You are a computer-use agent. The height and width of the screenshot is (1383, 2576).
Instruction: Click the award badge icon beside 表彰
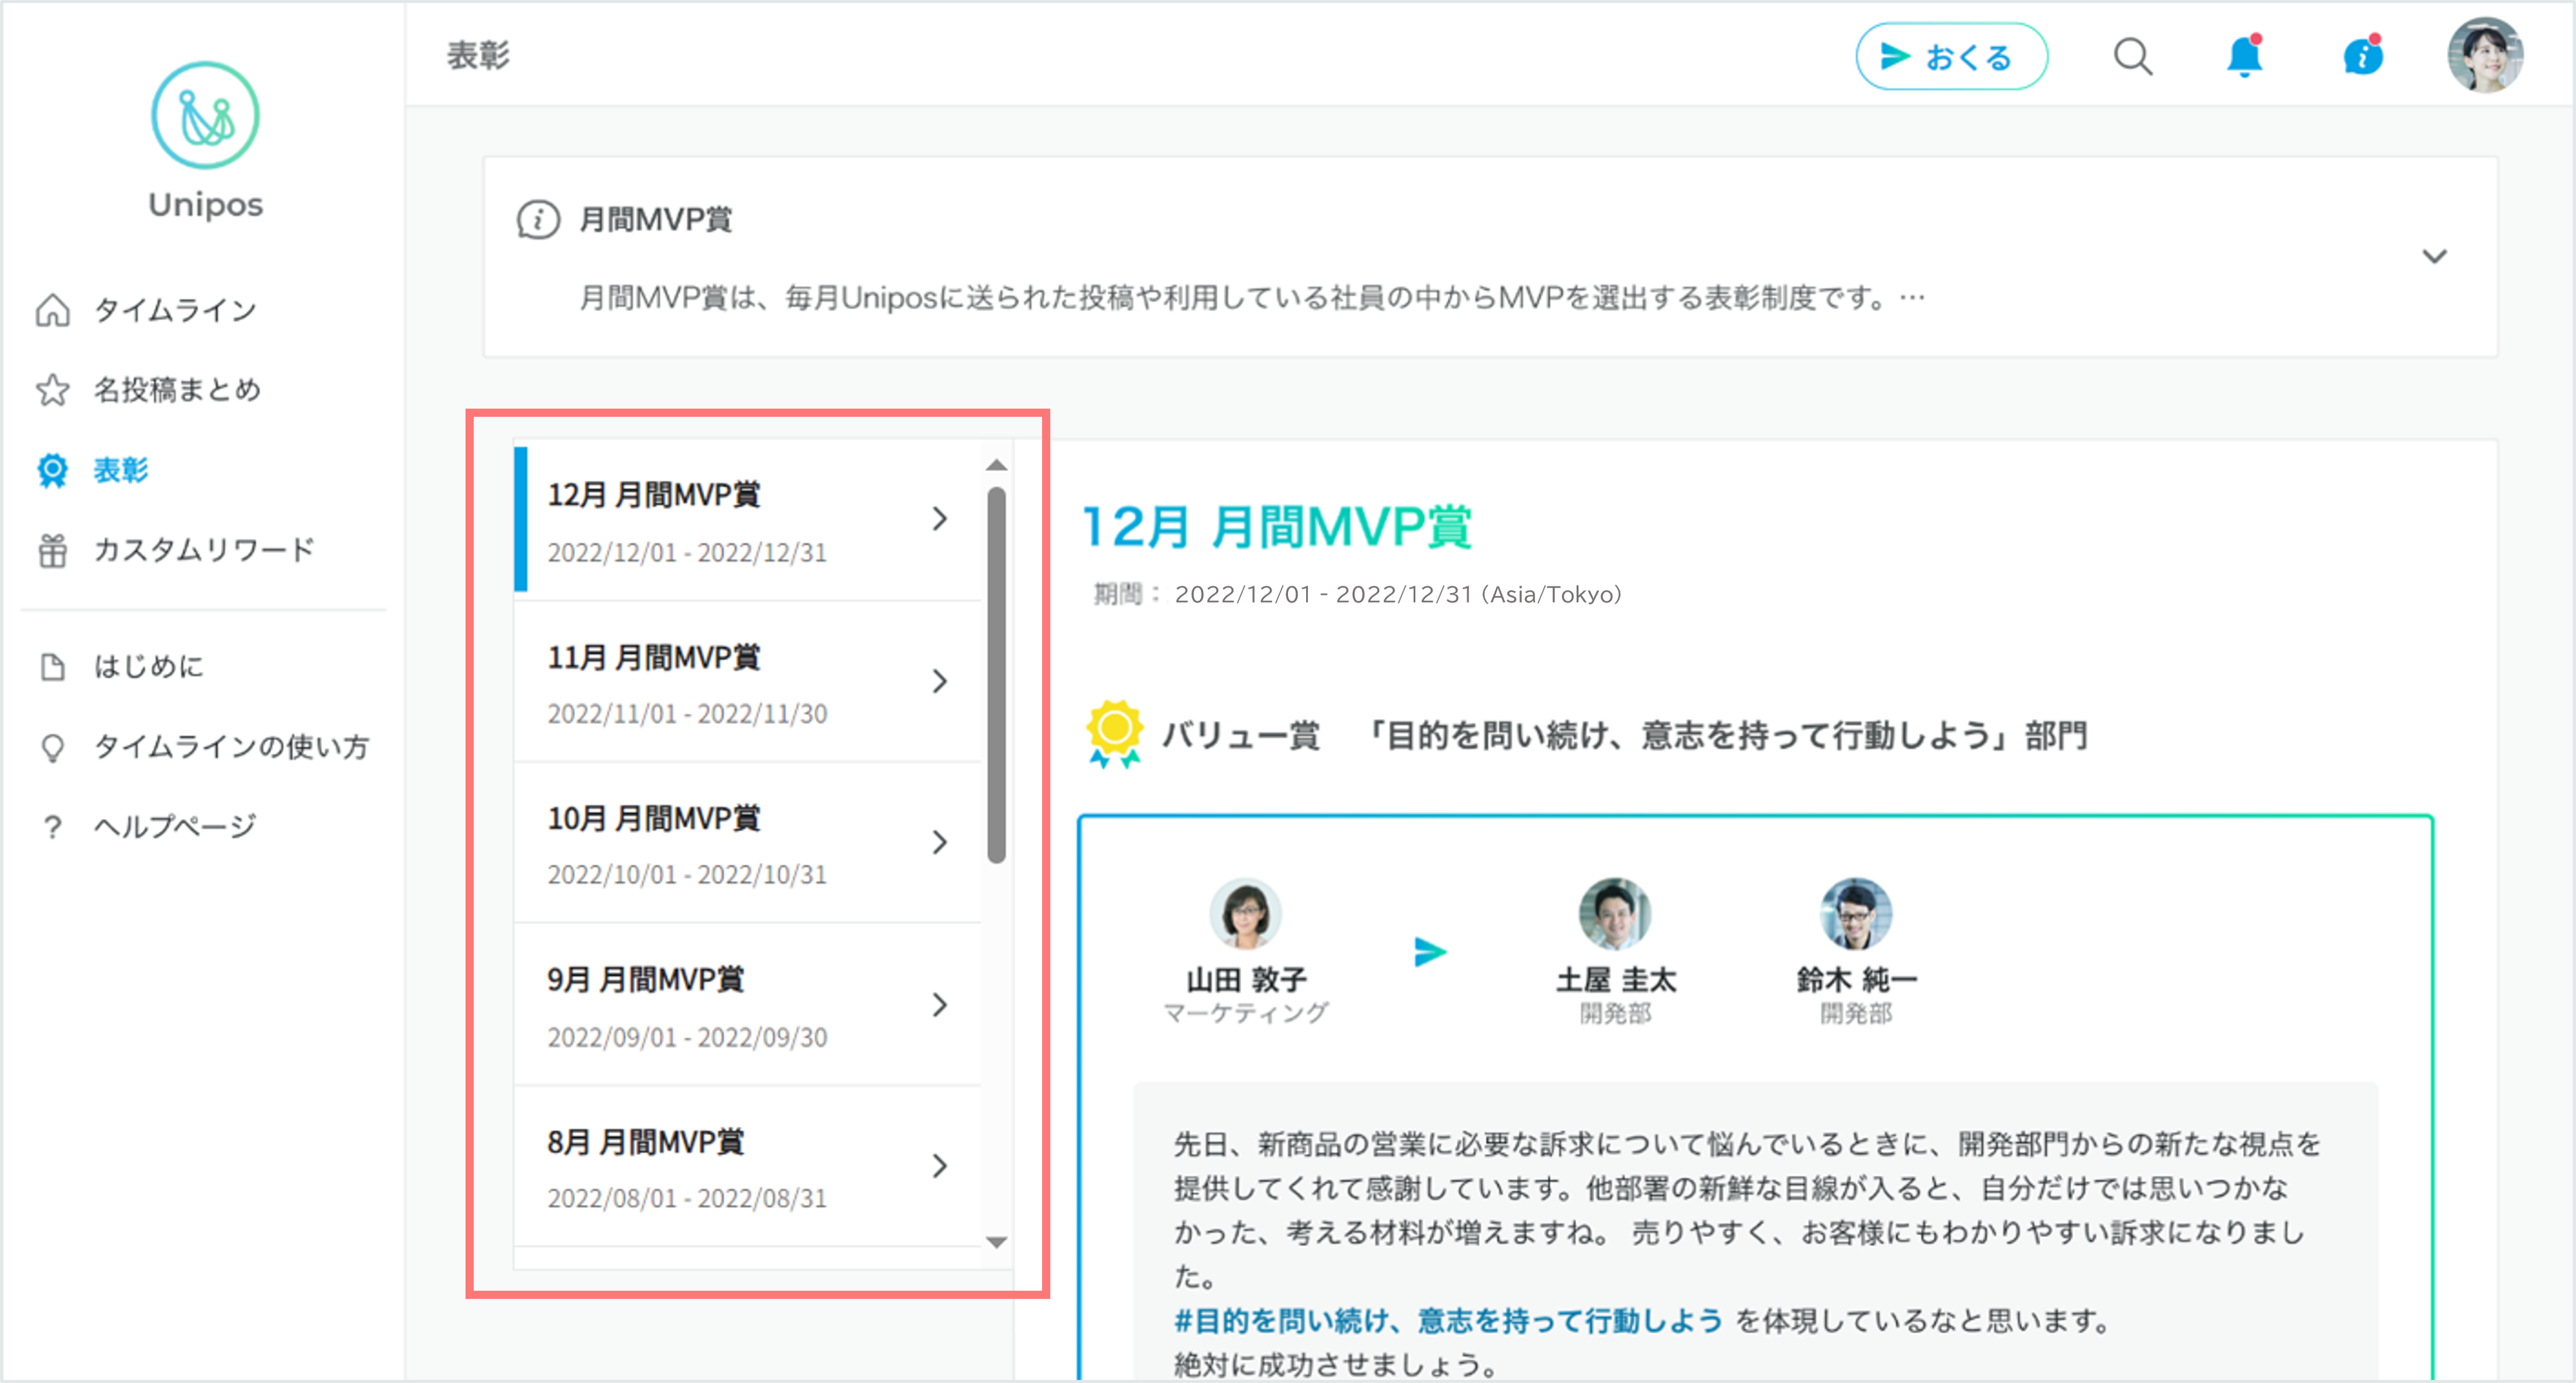point(53,470)
